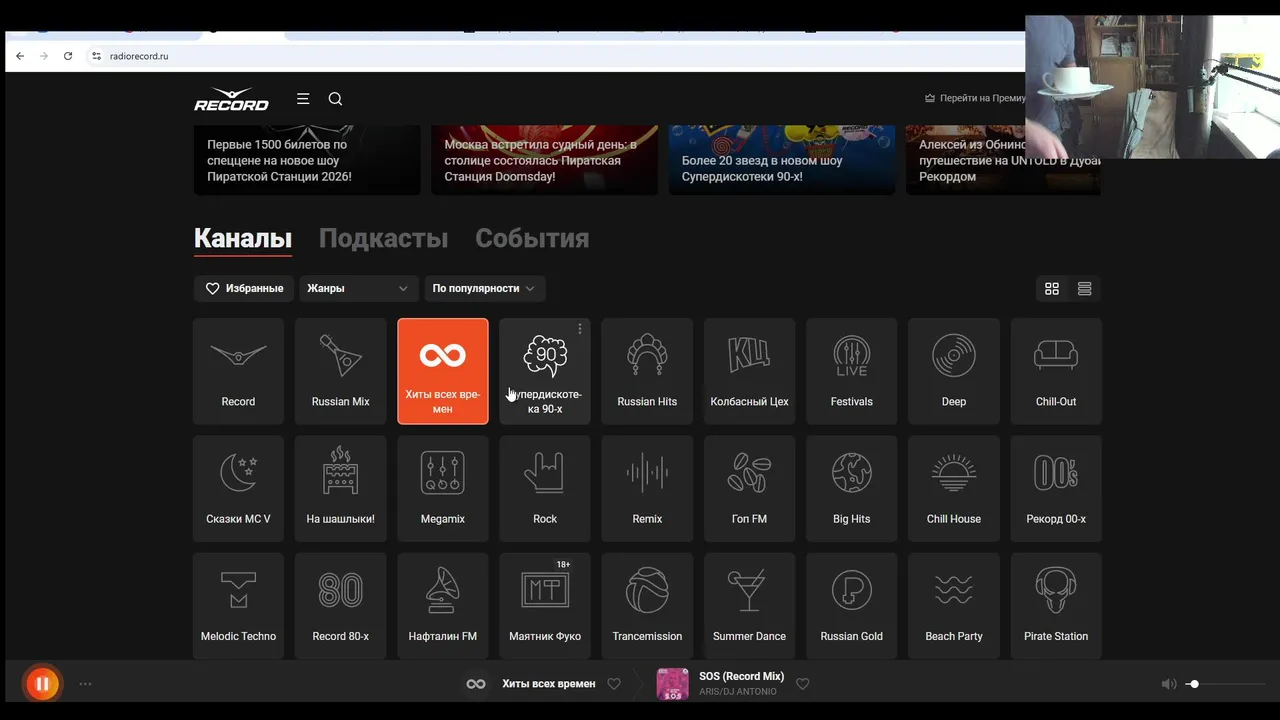Play the На шашлыки! channel
This screenshot has height=720, width=1280.
tap(340, 488)
